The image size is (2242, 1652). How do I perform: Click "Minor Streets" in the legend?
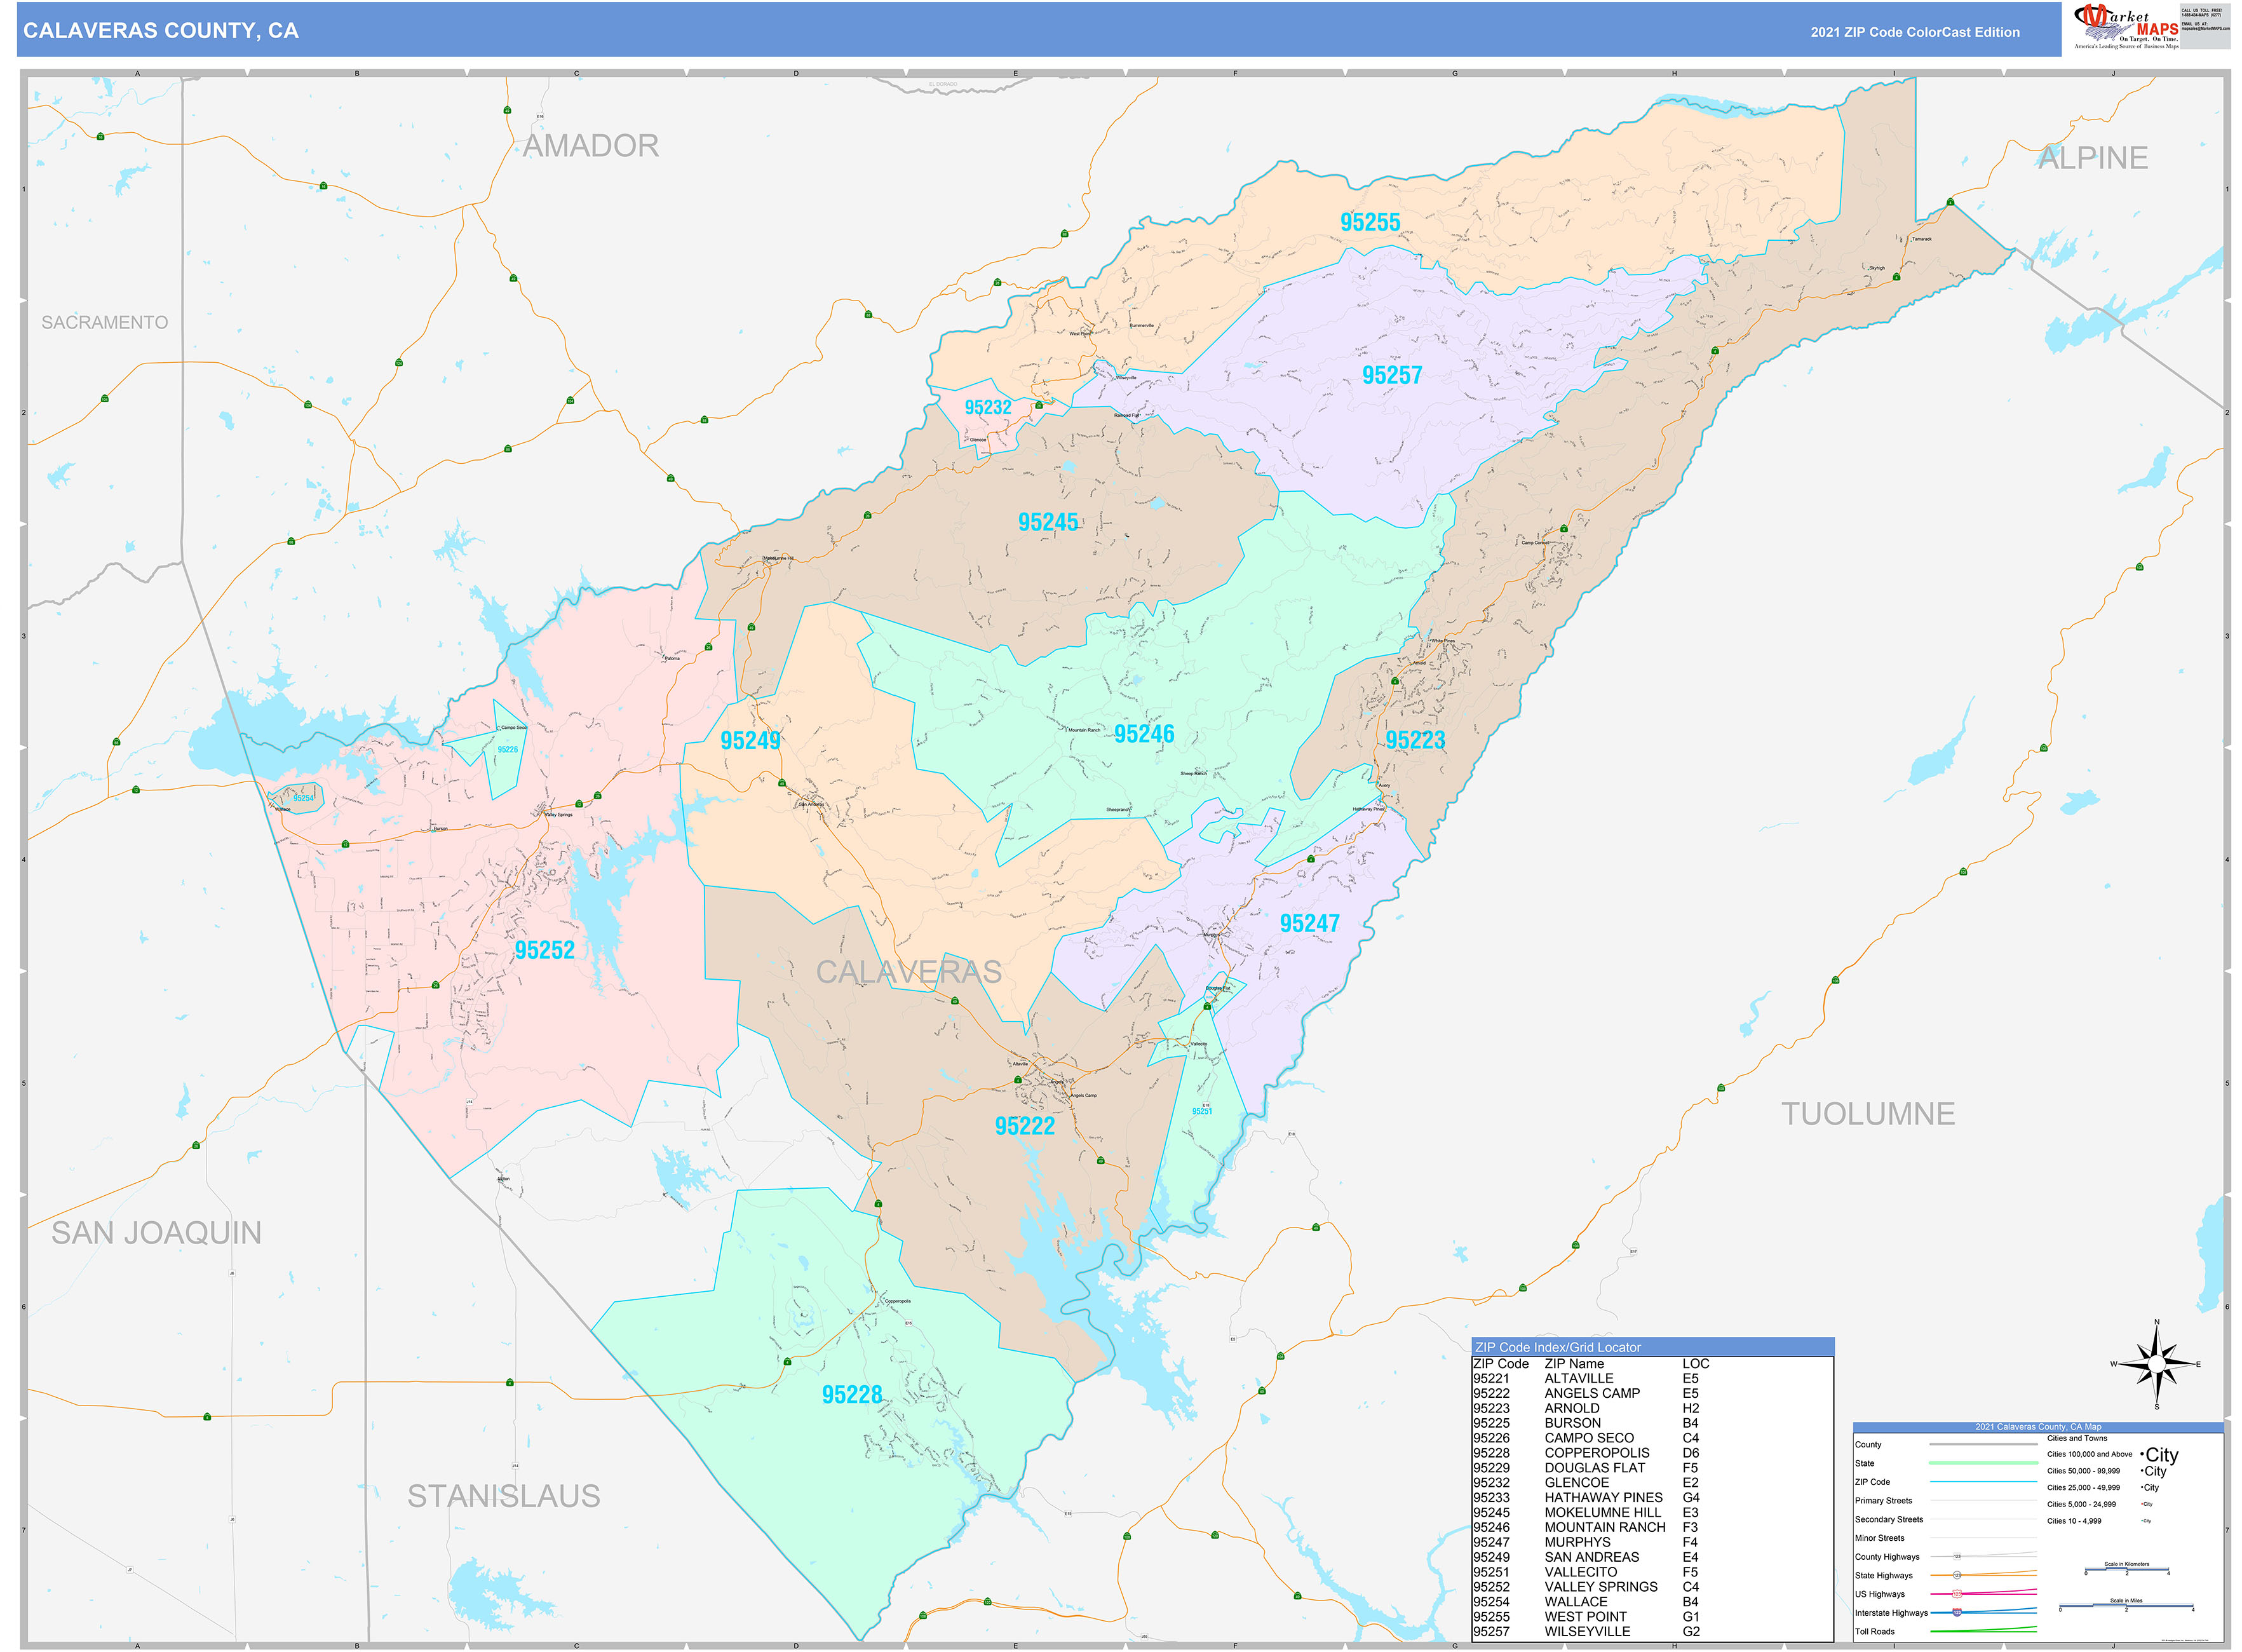(1880, 1539)
